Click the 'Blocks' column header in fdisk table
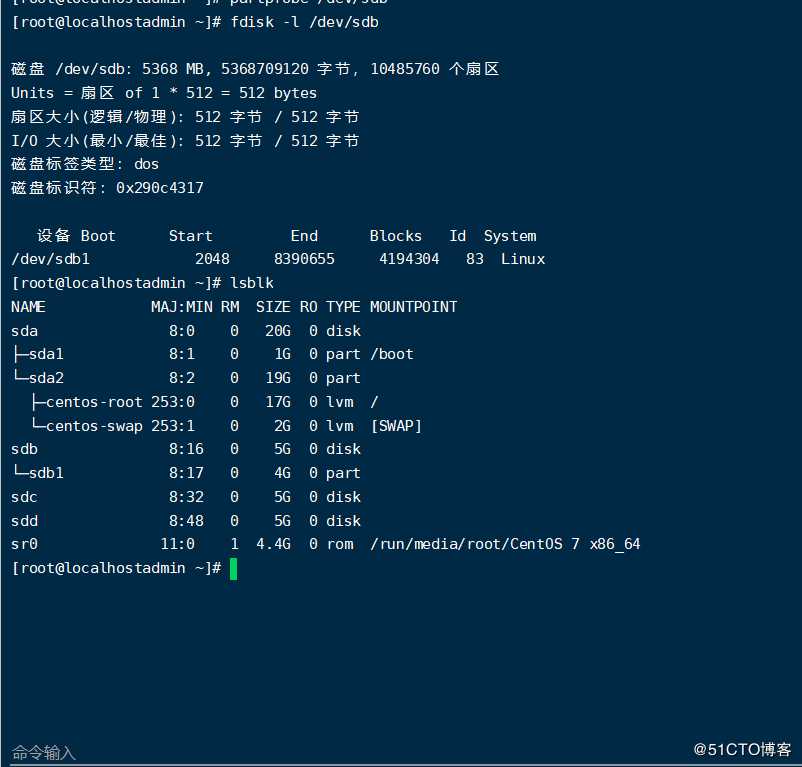 [x=396, y=236]
